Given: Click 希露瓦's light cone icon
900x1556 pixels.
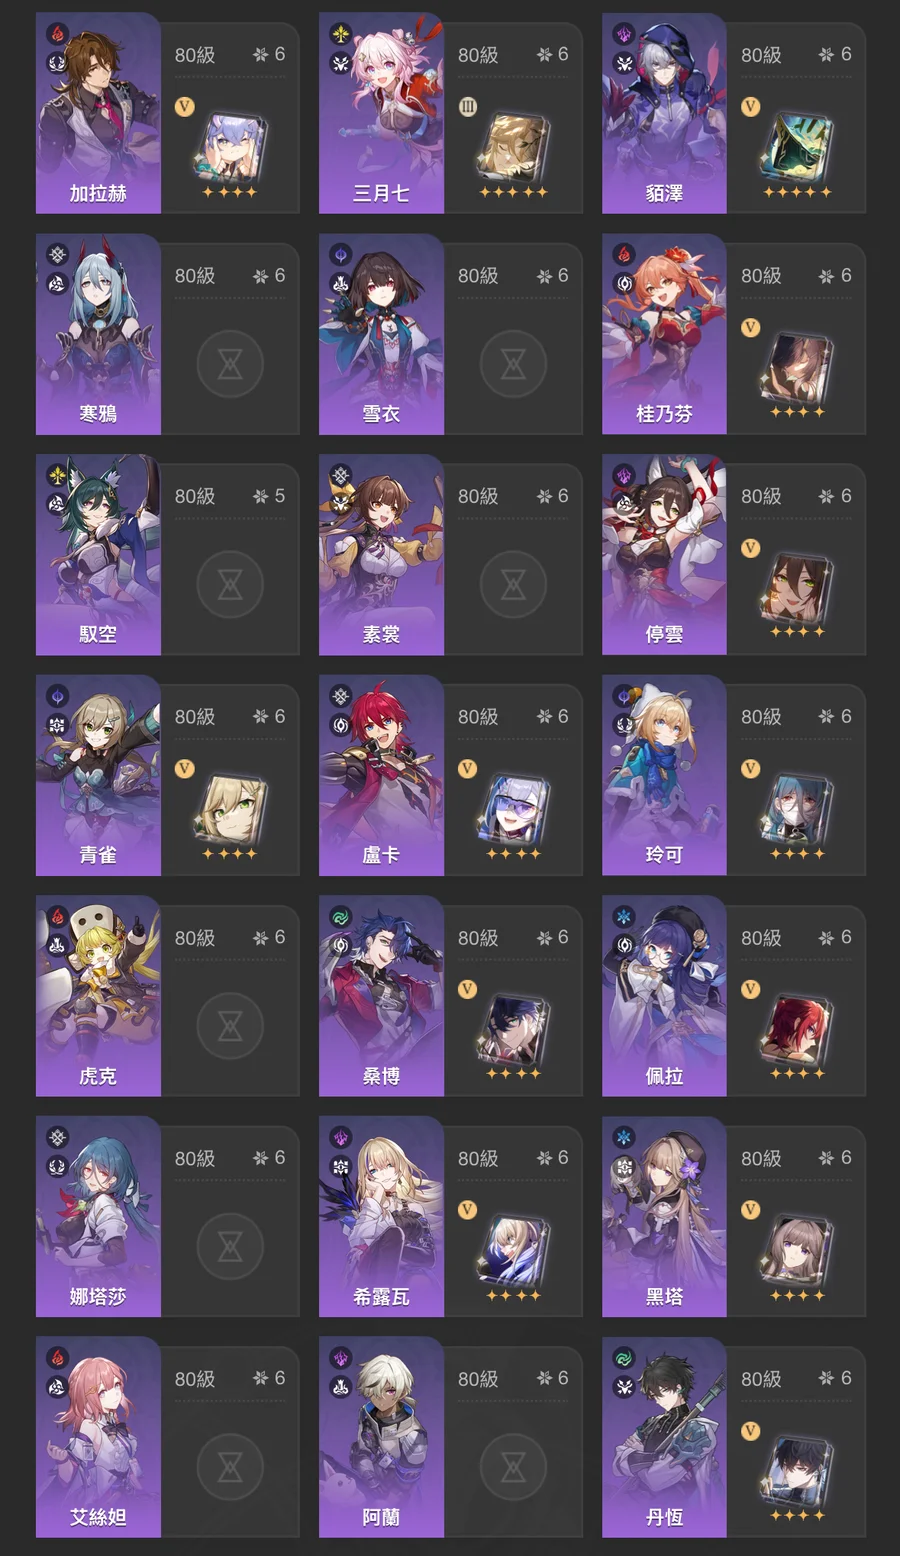Looking at the screenshot, I should tap(513, 1250).
